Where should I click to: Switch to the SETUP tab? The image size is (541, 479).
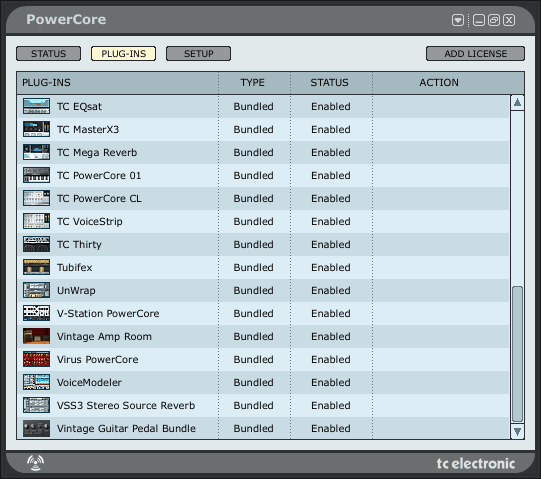pyautogui.click(x=198, y=53)
